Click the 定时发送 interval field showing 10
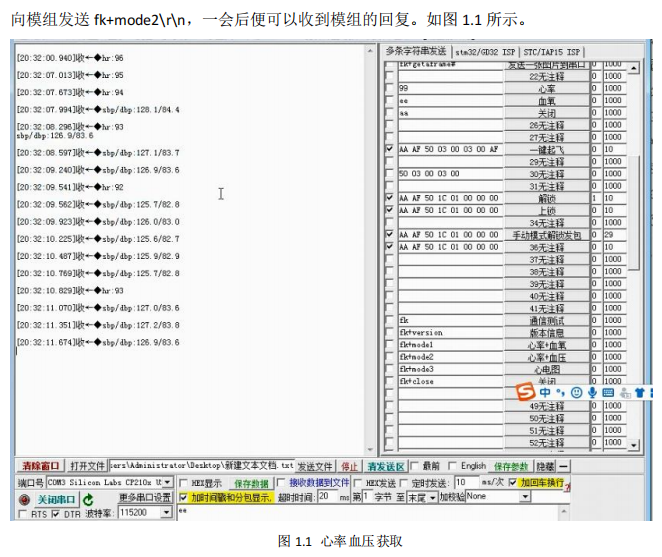 (x=467, y=482)
